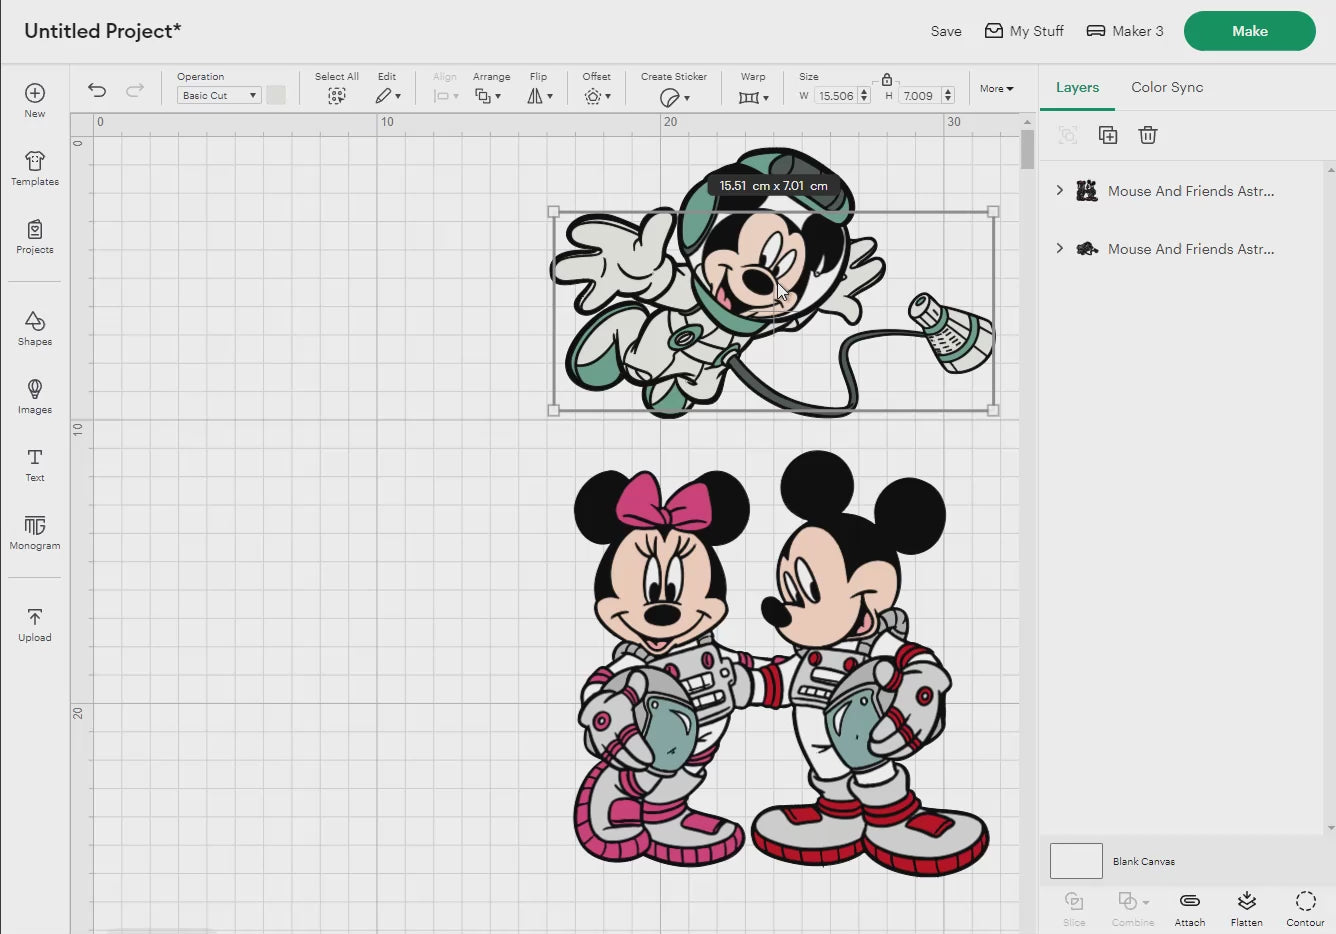Open the Projects panel
This screenshot has height=934, width=1336.
coord(35,237)
